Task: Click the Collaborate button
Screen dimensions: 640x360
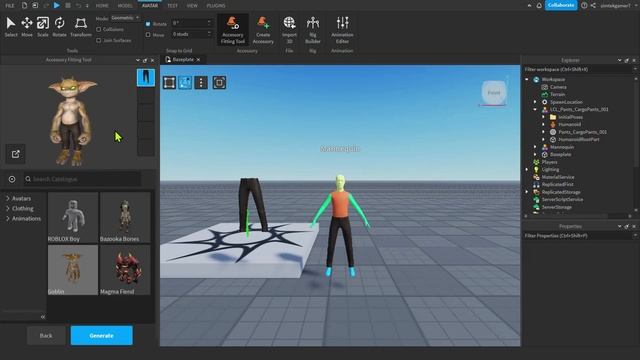Action: [561, 5]
